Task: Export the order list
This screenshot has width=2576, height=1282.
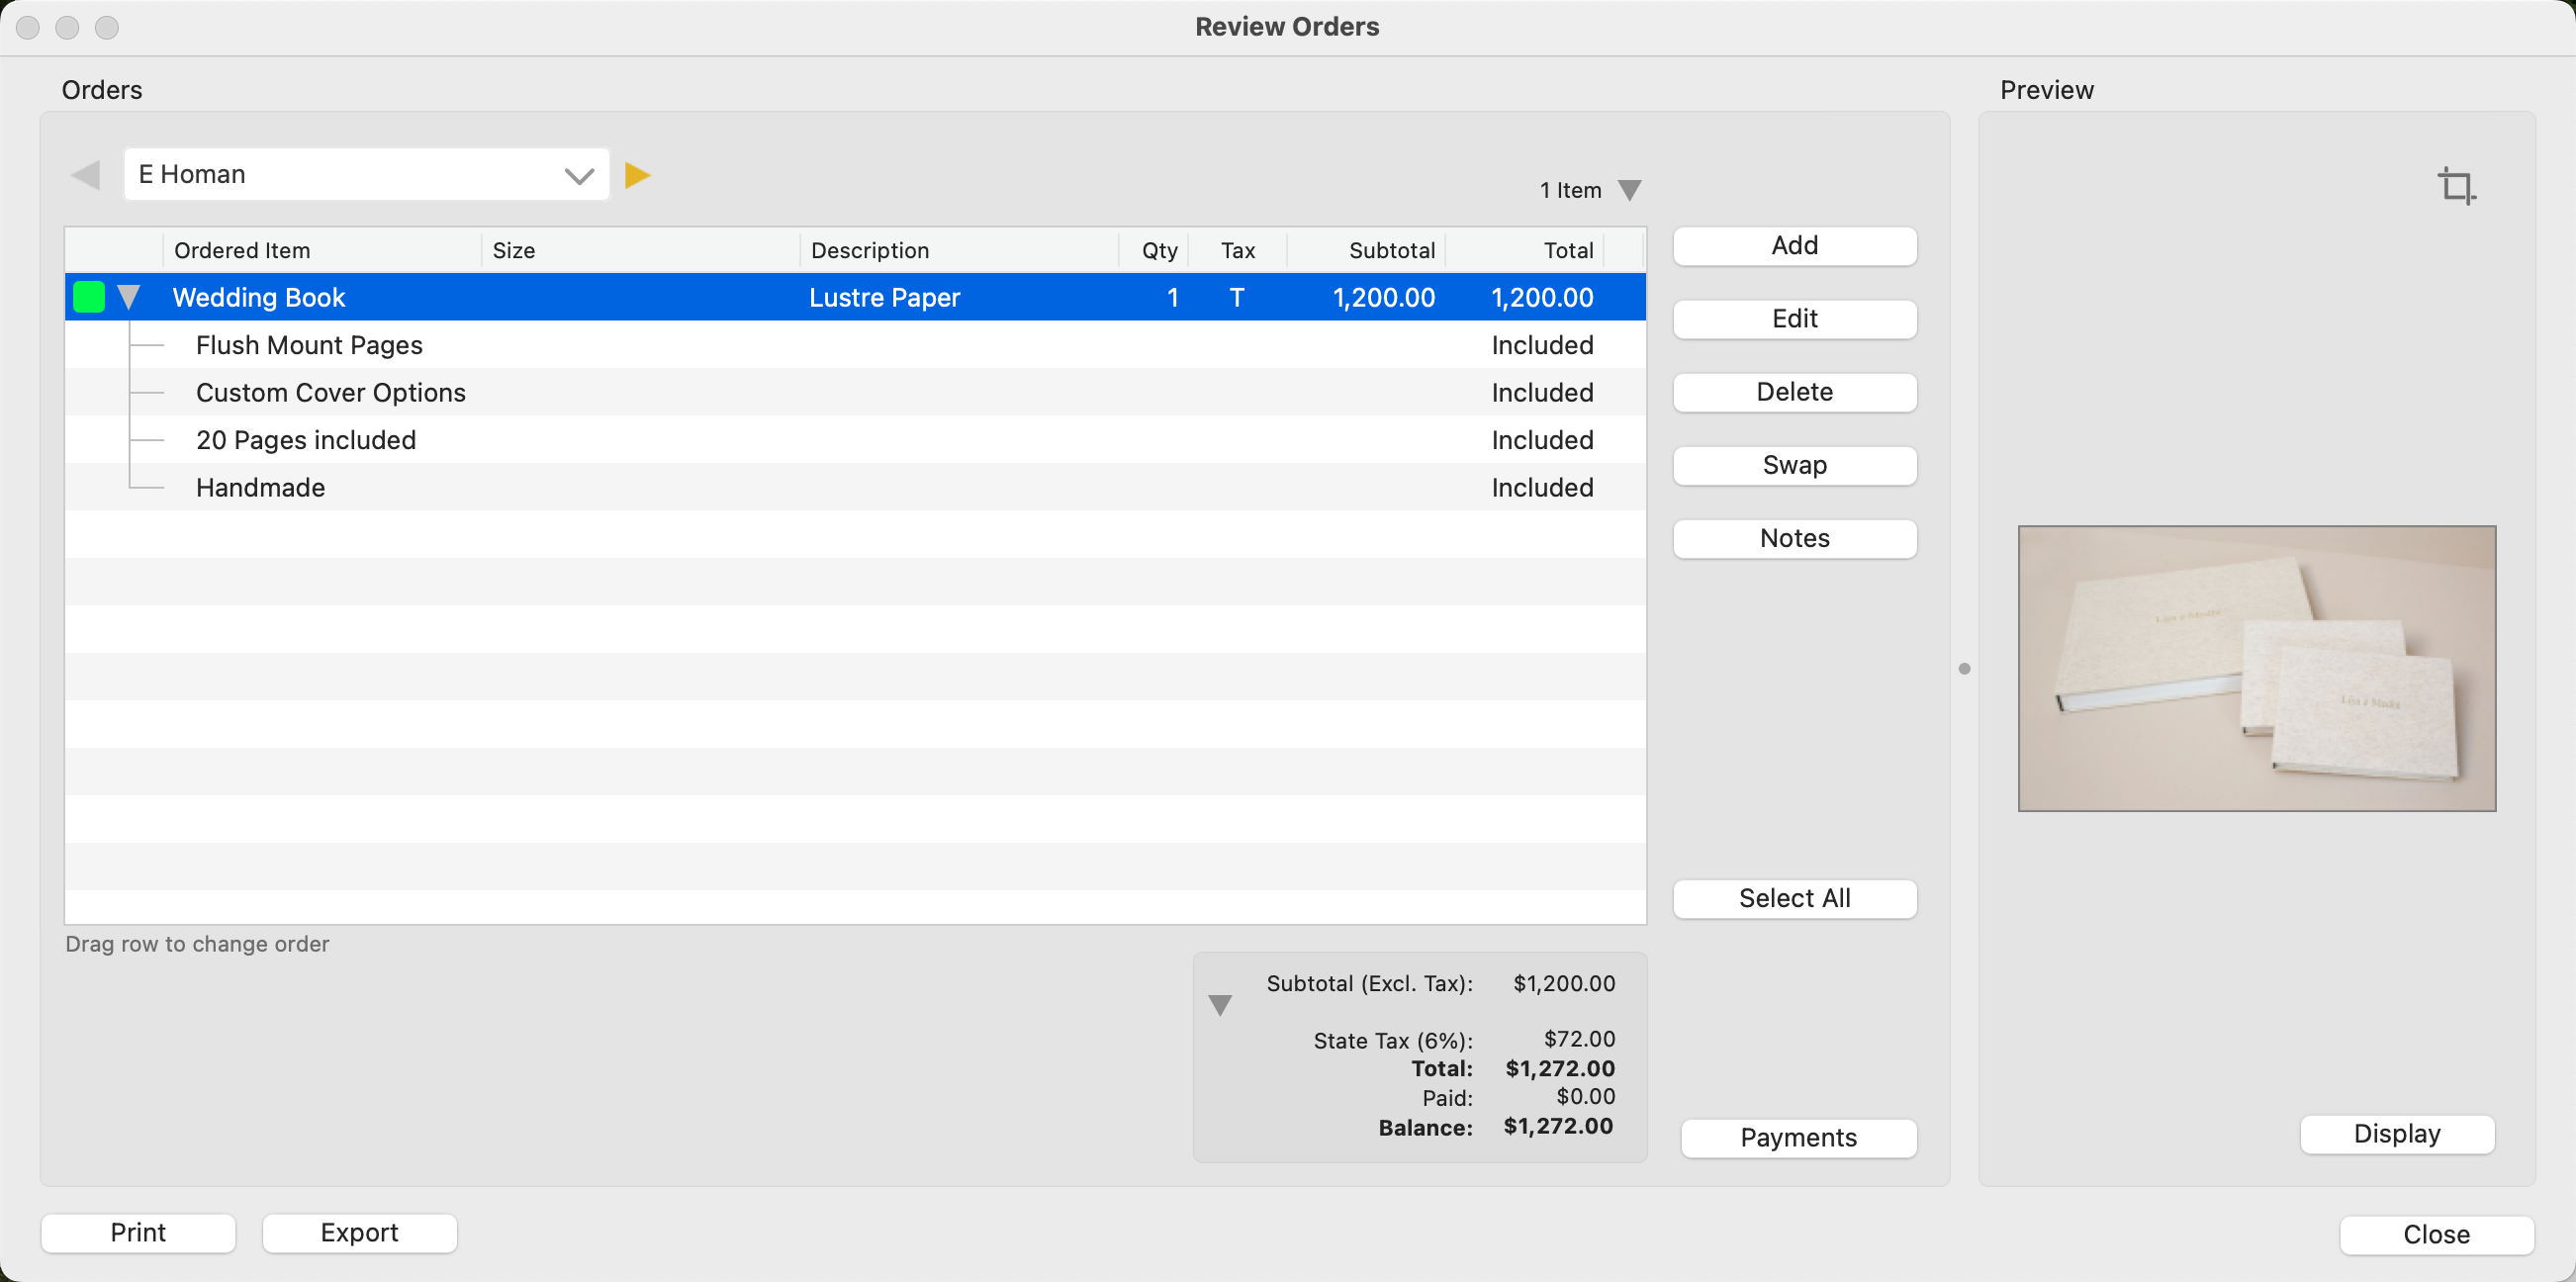Action: click(x=359, y=1232)
